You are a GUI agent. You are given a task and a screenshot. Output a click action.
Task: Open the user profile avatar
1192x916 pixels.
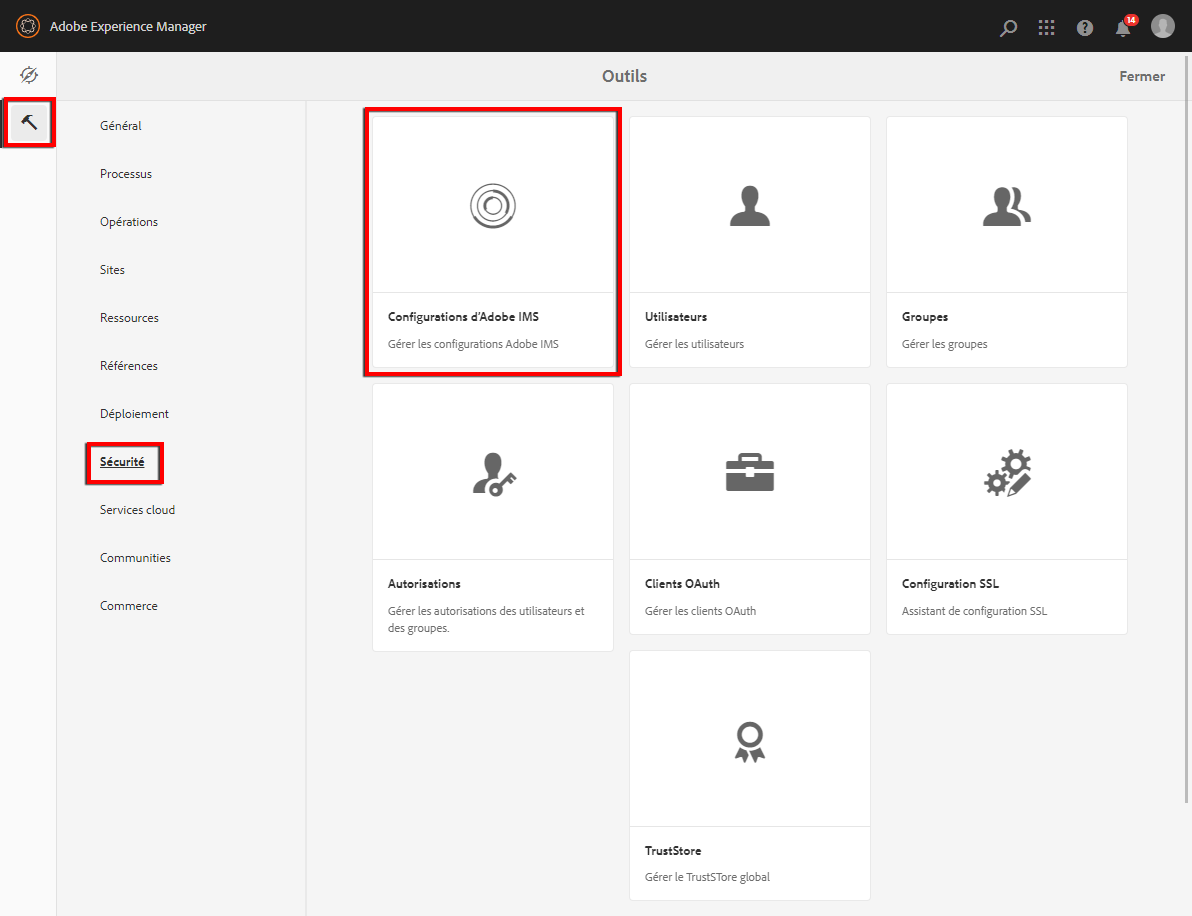[x=1162, y=26]
